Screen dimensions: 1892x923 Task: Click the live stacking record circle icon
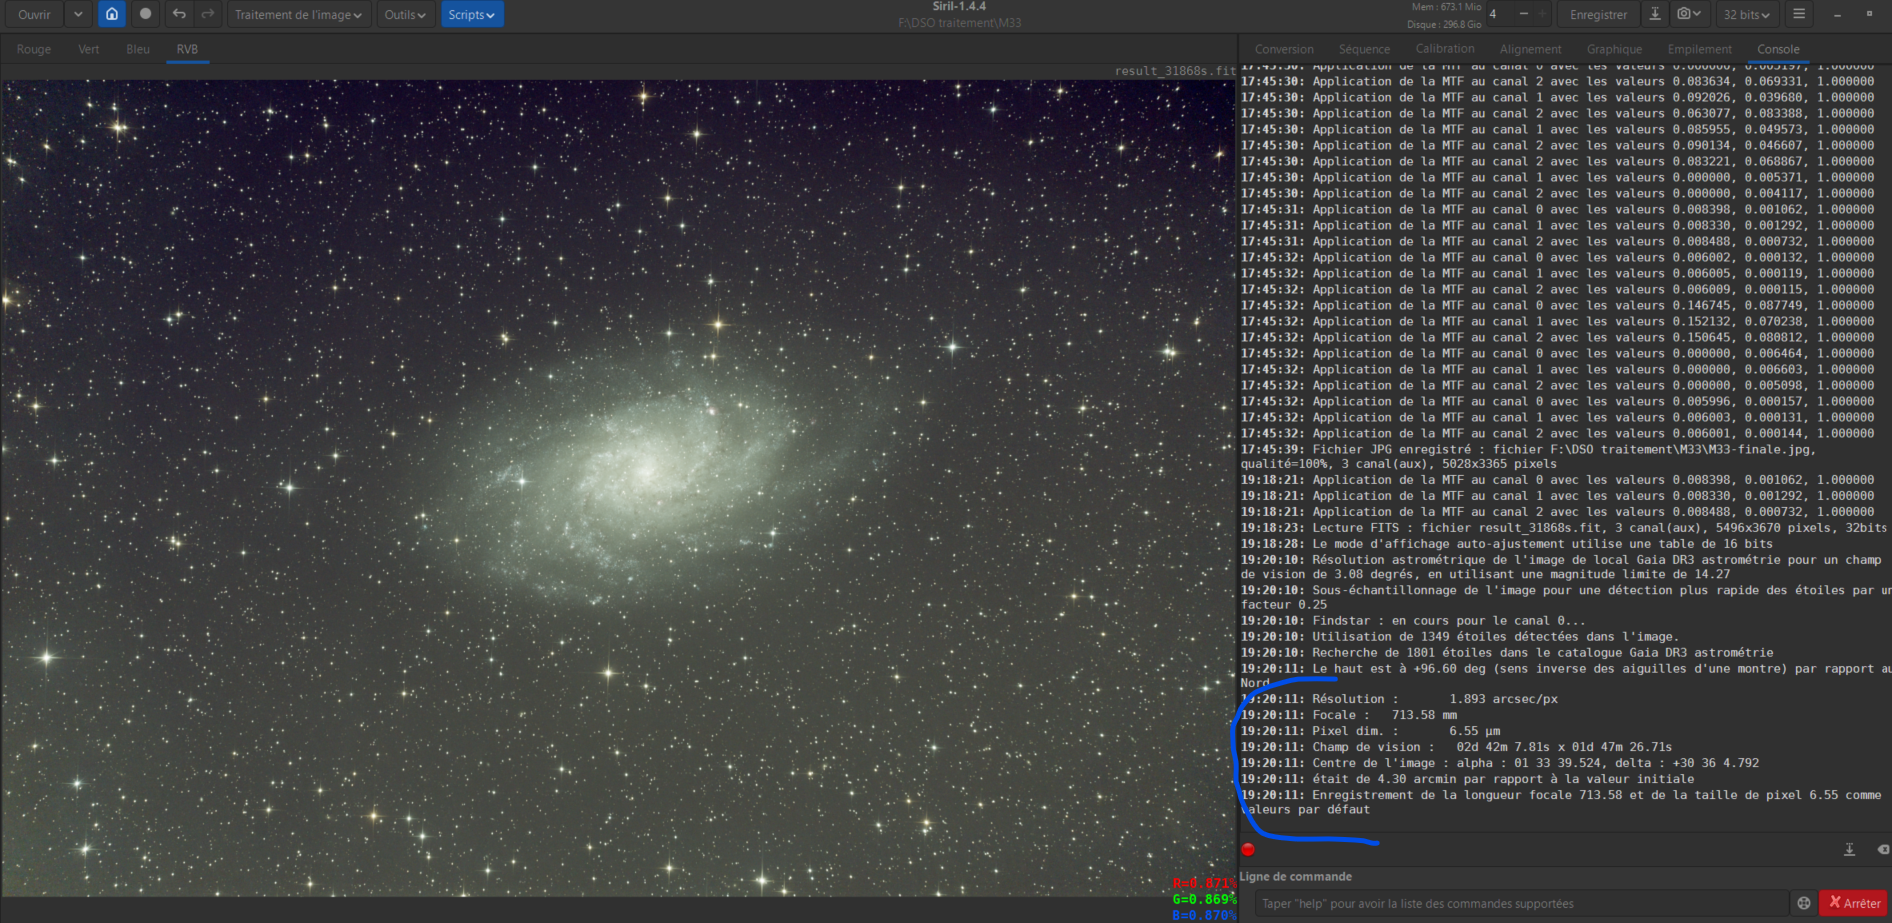pos(146,14)
